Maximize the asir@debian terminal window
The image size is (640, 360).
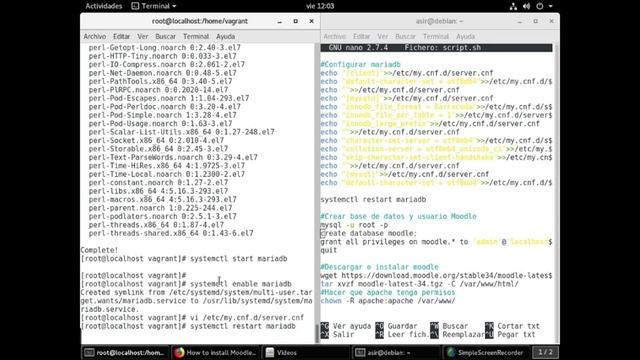536,21
